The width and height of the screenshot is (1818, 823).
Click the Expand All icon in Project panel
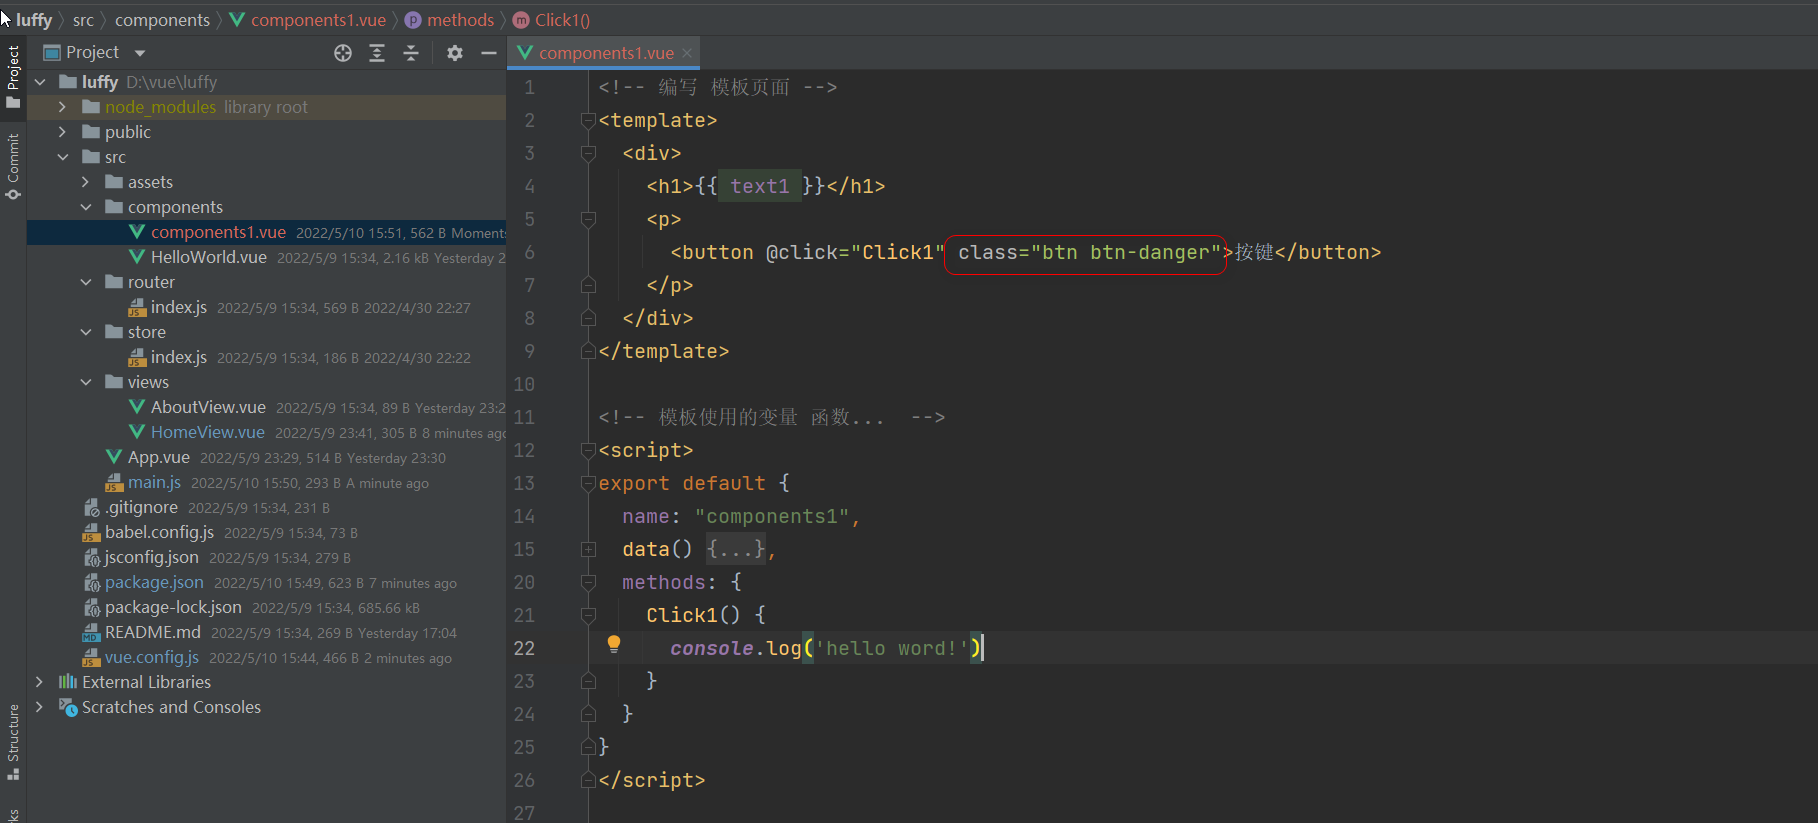(x=377, y=53)
